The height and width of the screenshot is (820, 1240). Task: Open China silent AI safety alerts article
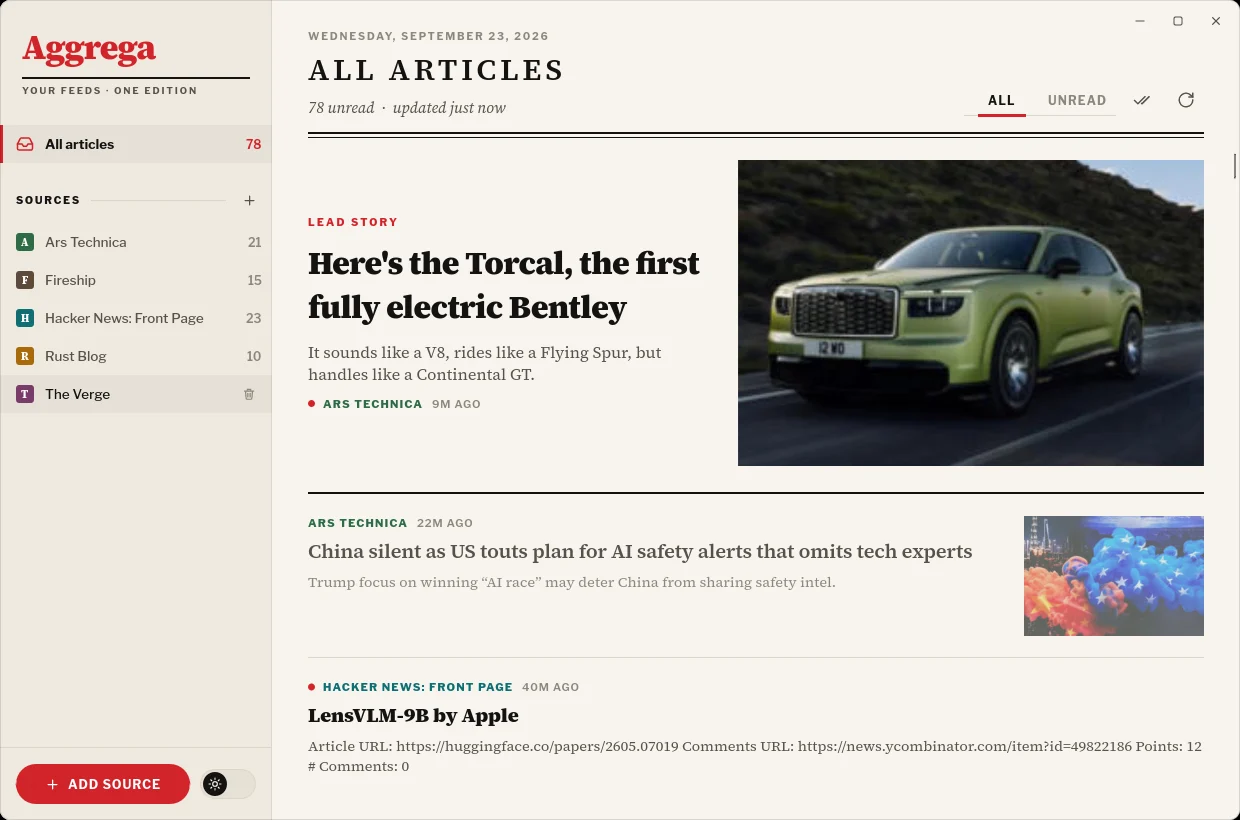[640, 551]
